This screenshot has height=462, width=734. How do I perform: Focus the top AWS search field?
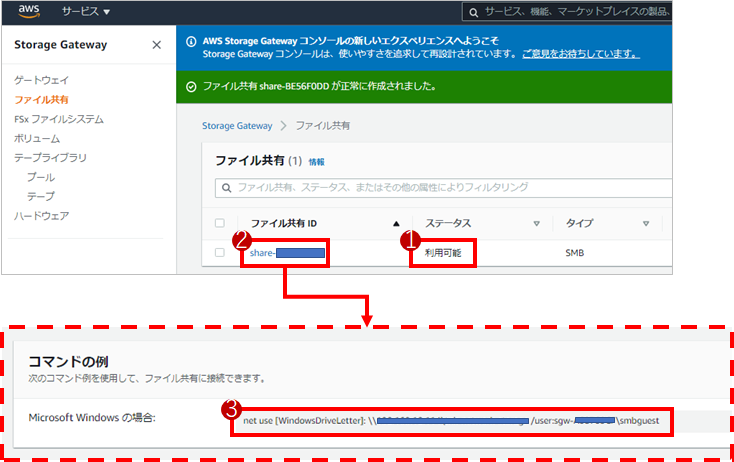point(567,12)
